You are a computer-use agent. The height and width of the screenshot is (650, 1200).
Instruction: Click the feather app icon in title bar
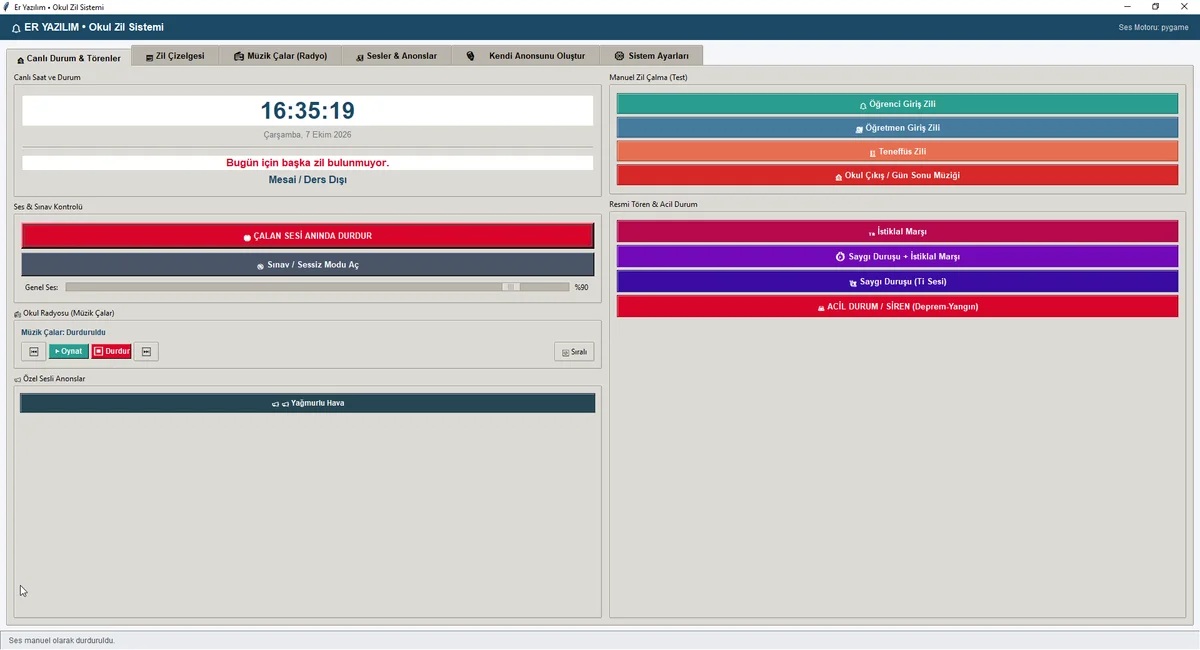[7, 7]
